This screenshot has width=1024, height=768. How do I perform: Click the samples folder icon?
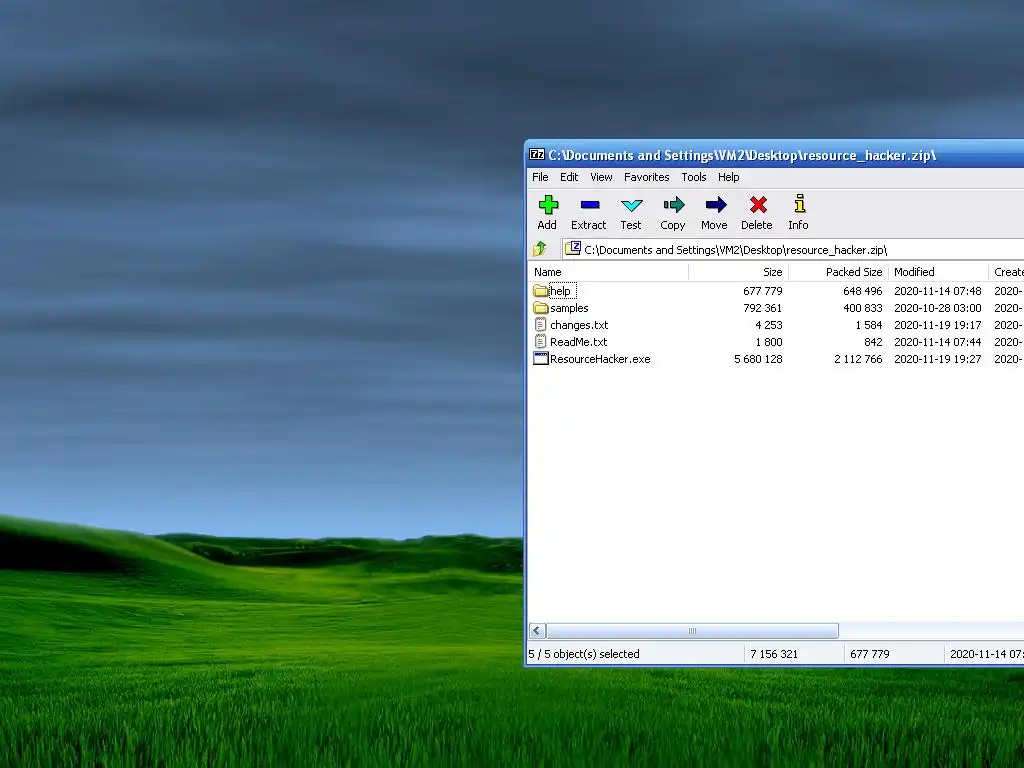point(540,308)
